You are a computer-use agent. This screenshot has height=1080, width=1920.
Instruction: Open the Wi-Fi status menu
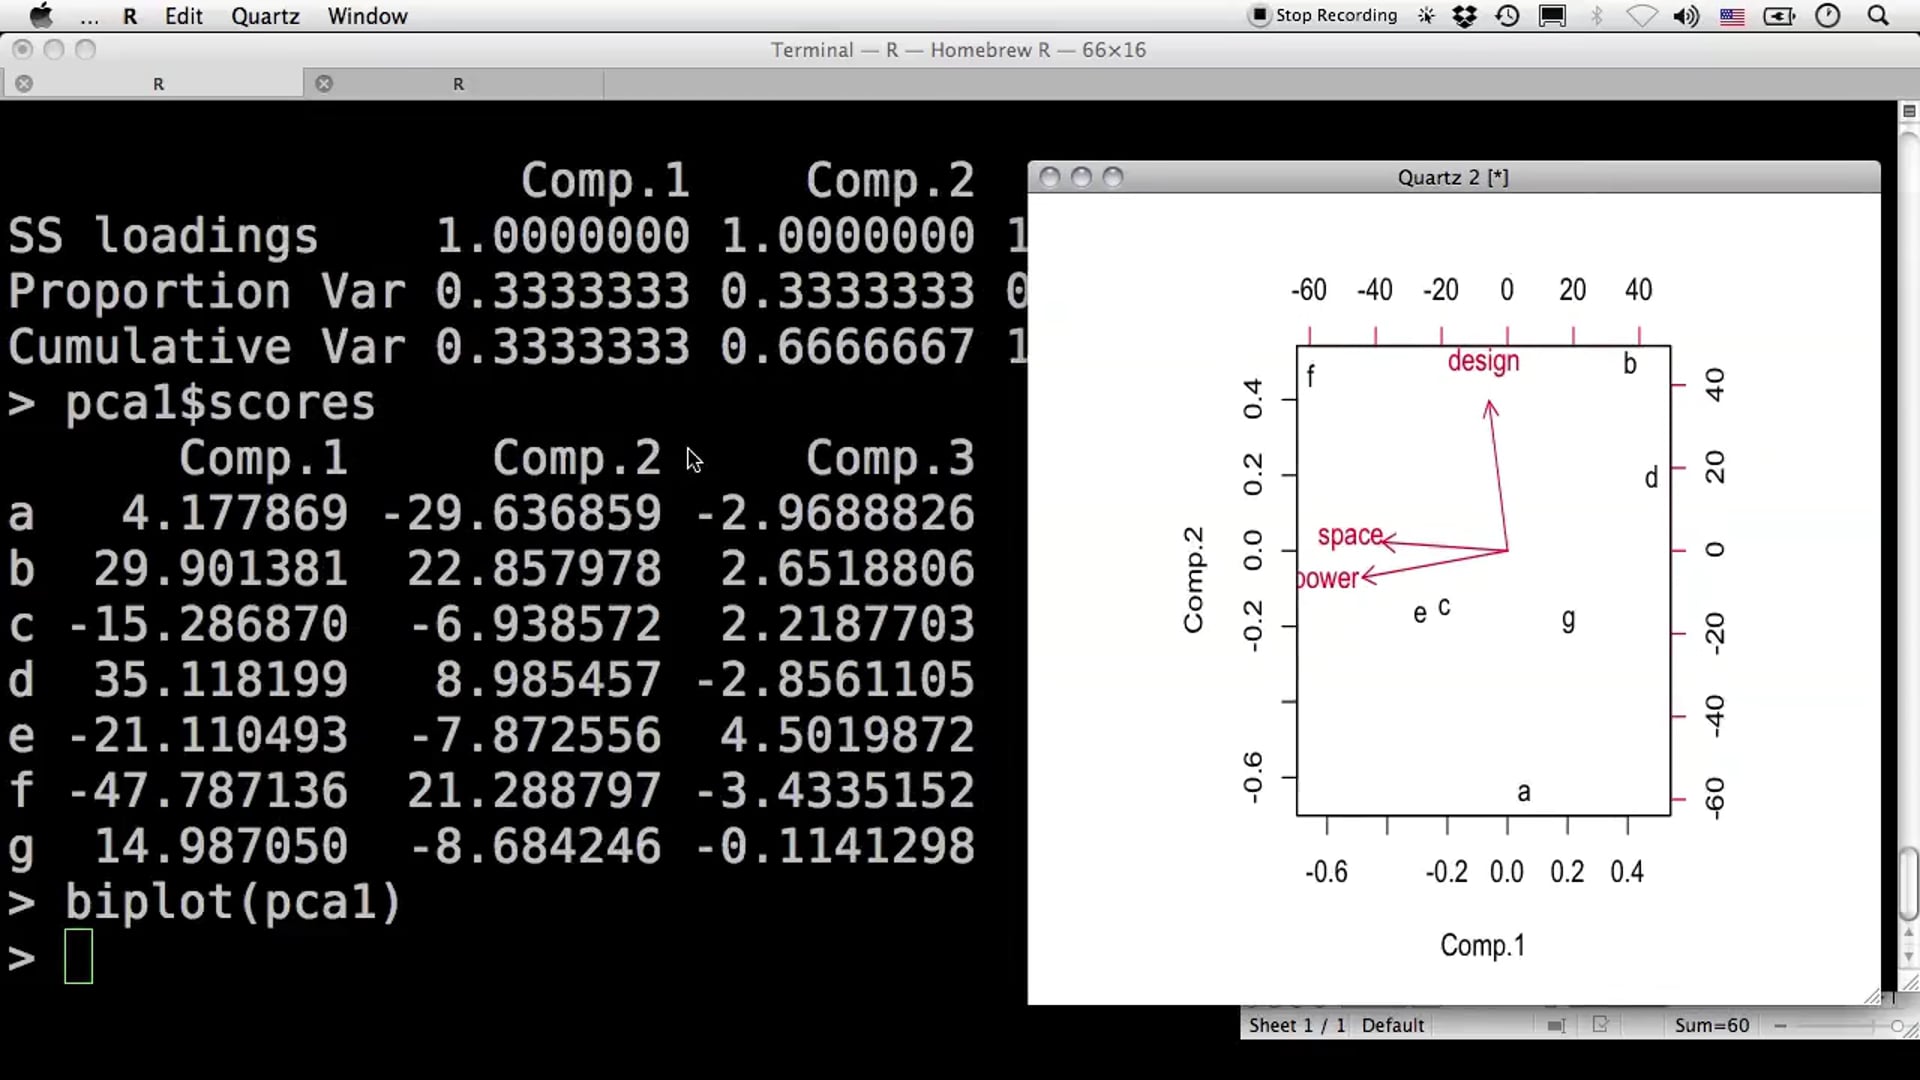tap(1641, 16)
